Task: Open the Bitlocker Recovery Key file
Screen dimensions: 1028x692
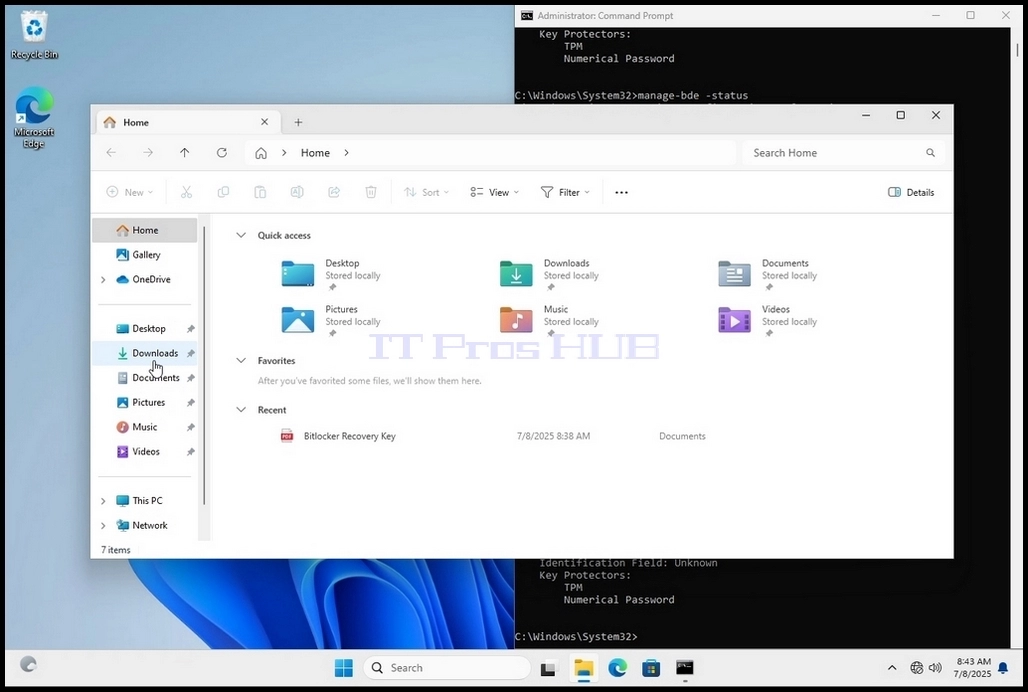Action: coord(349,436)
